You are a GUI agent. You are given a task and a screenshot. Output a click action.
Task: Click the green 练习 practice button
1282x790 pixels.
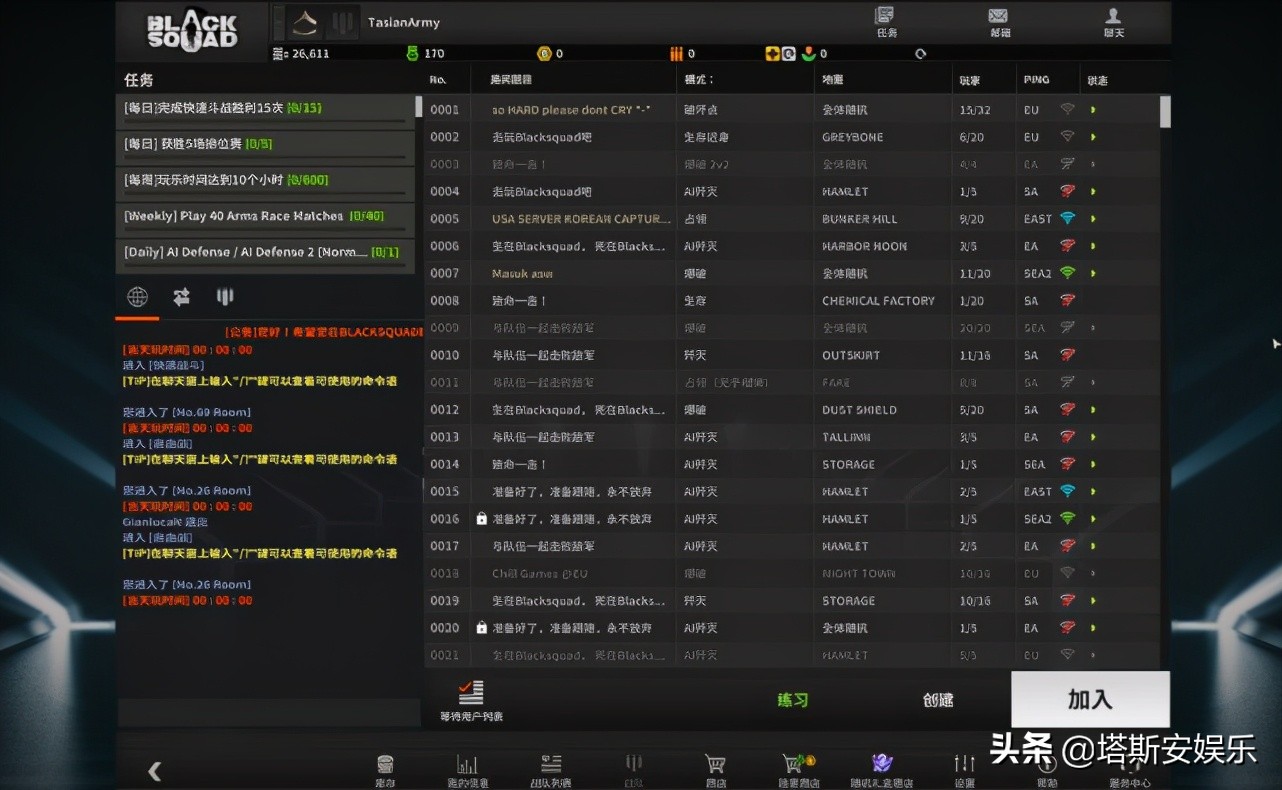click(792, 700)
